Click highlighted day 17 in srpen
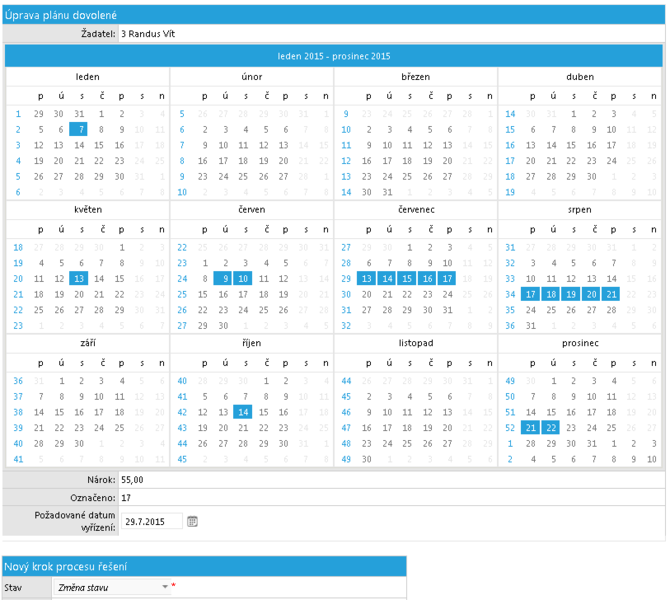The height and width of the screenshot is (600, 670). (x=530, y=294)
